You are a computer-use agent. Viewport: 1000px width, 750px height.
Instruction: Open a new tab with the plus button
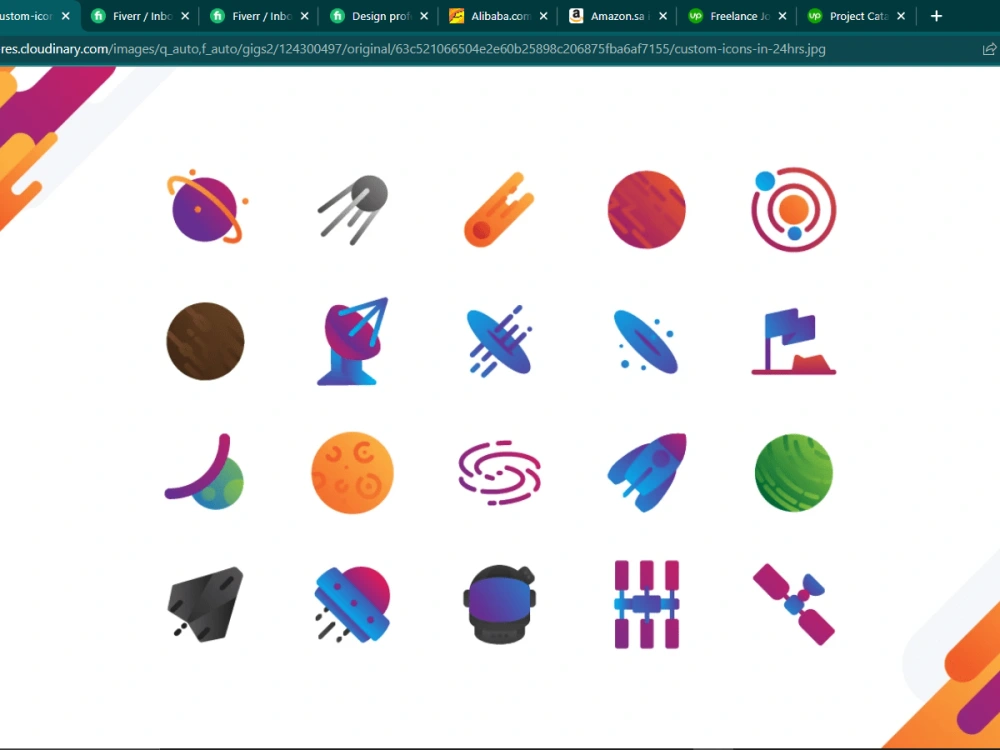pyautogui.click(x=936, y=16)
